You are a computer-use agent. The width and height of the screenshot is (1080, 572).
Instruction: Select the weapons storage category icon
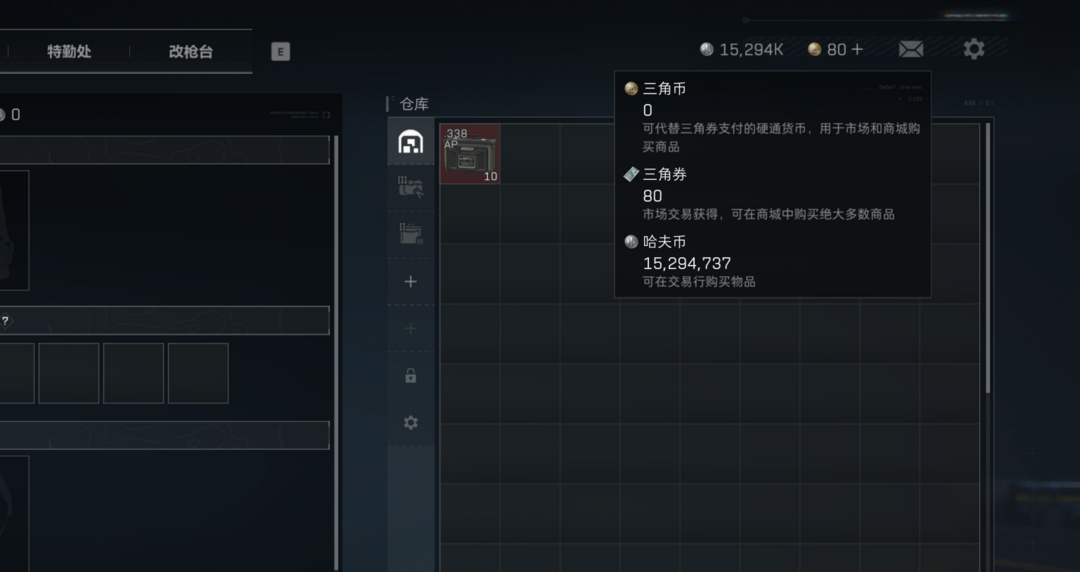[411, 187]
